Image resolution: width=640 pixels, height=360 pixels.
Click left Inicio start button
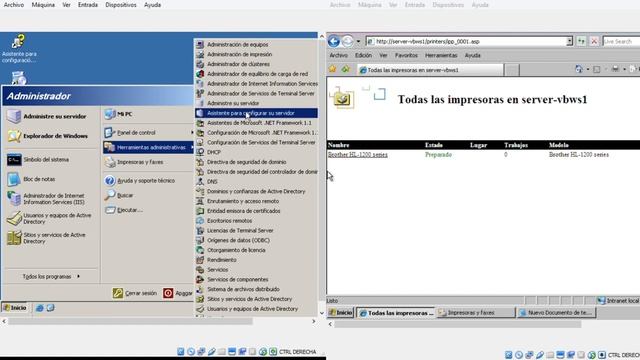15,308
